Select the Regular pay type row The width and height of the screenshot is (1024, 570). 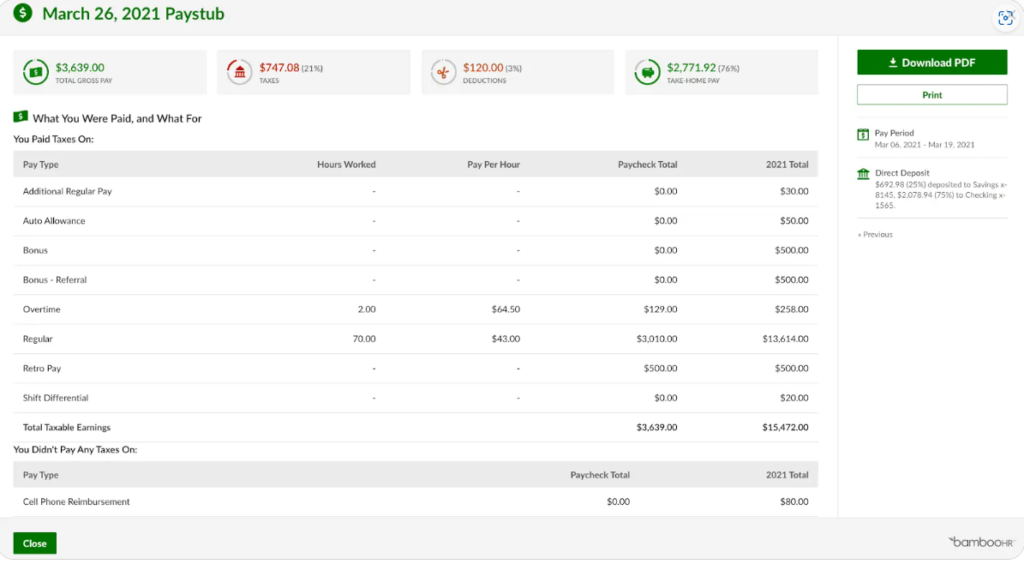coord(415,339)
